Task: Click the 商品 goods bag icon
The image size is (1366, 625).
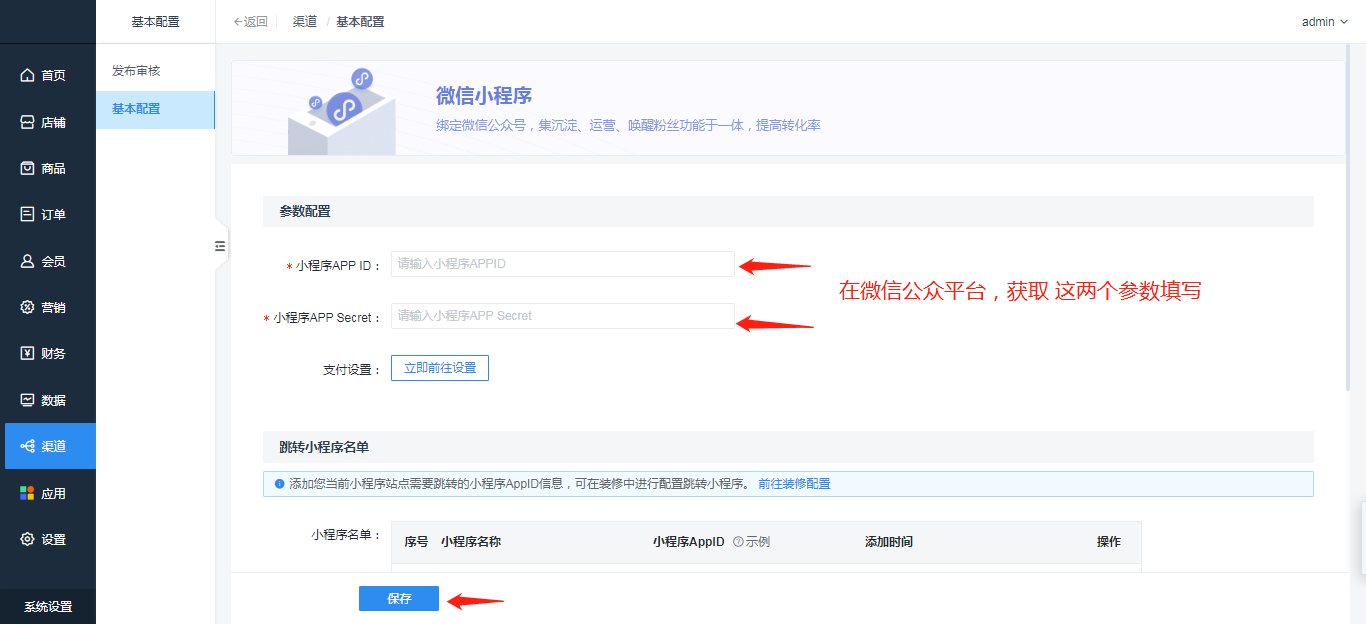Action: pyautogui.click(x=28, y=168)
